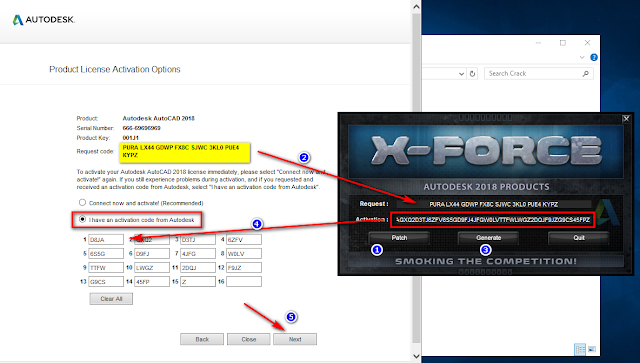Image resolution: width=640 pixels, height=363 pixels.
Task: Click the Next button
Action: 295,339
